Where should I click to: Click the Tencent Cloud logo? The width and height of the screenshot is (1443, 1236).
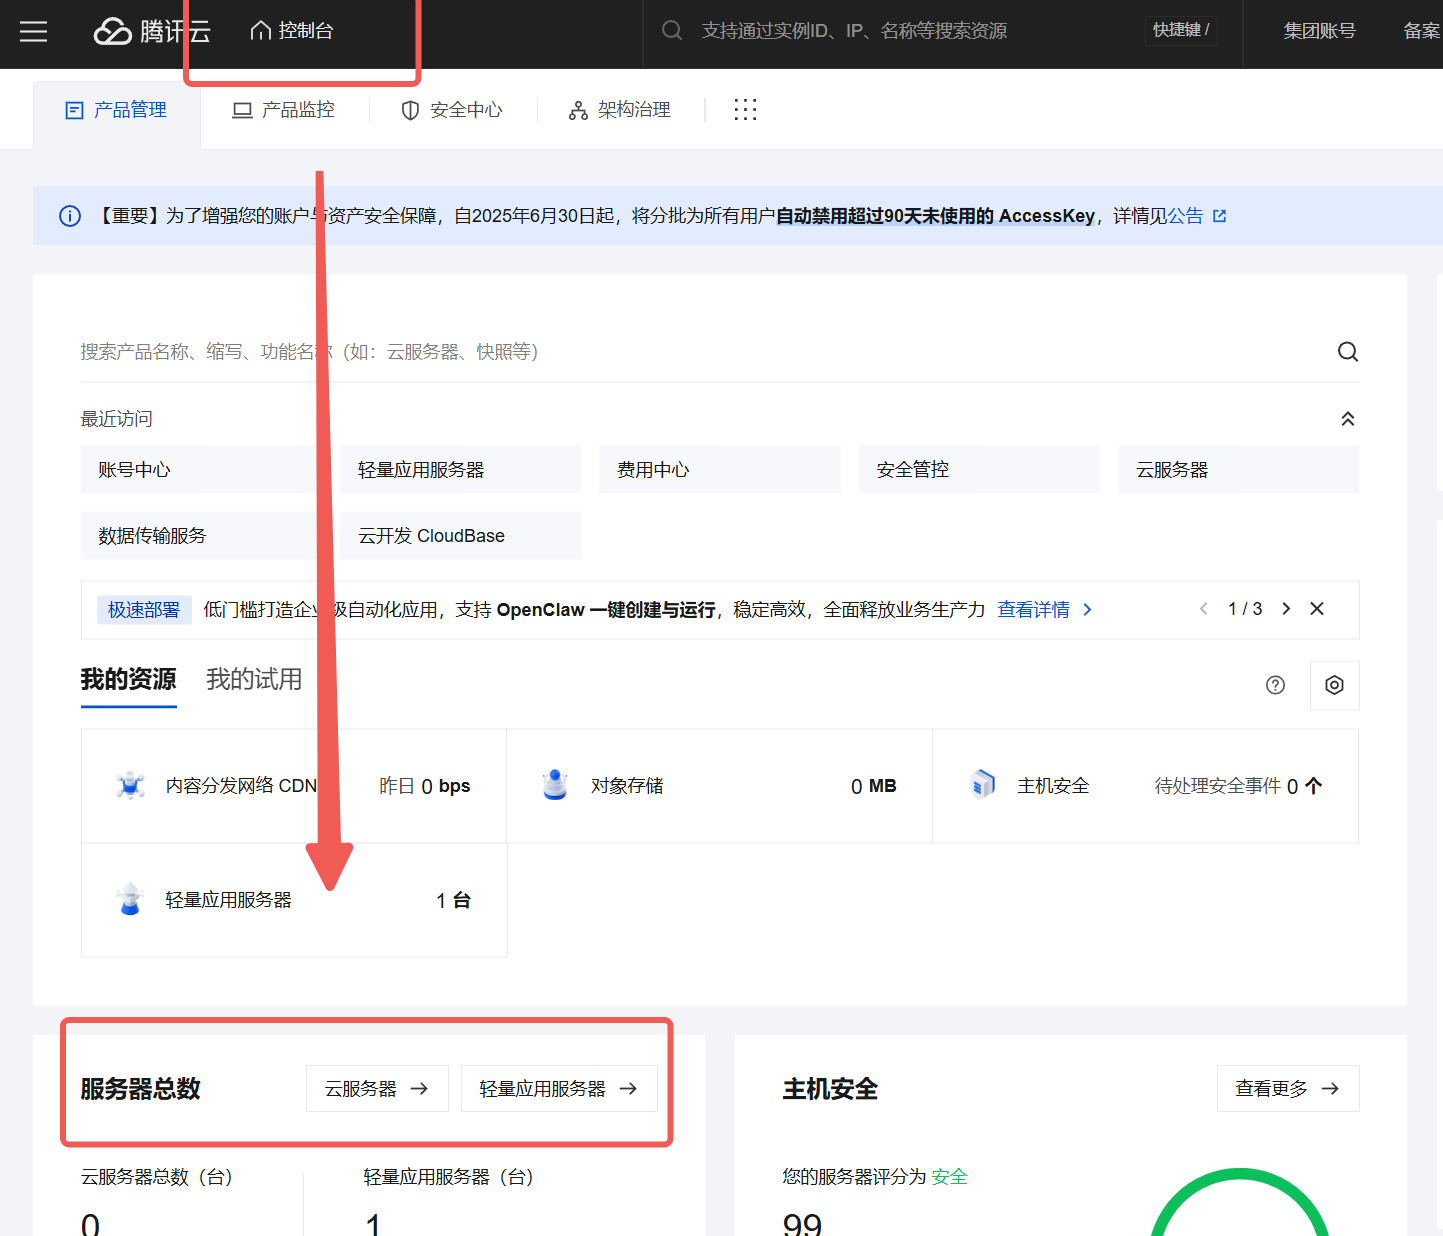point(152,31)
